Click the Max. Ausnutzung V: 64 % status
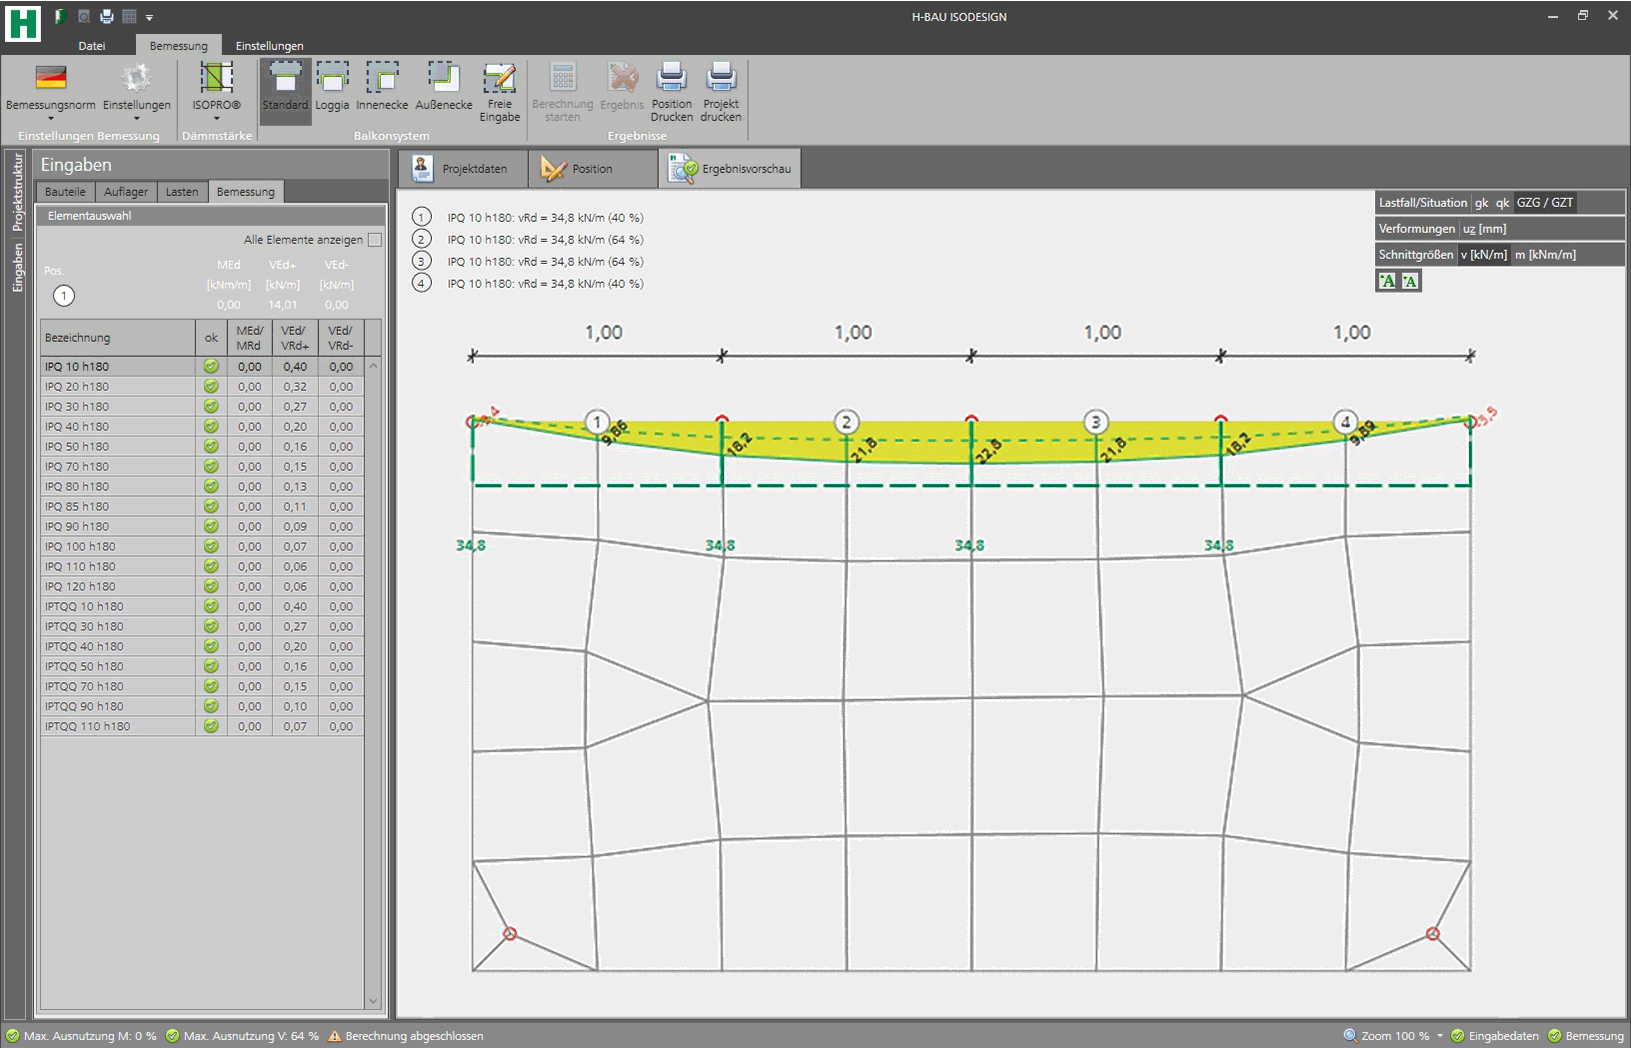This screenshot has width=1631, height=1048. point(242,1036)
